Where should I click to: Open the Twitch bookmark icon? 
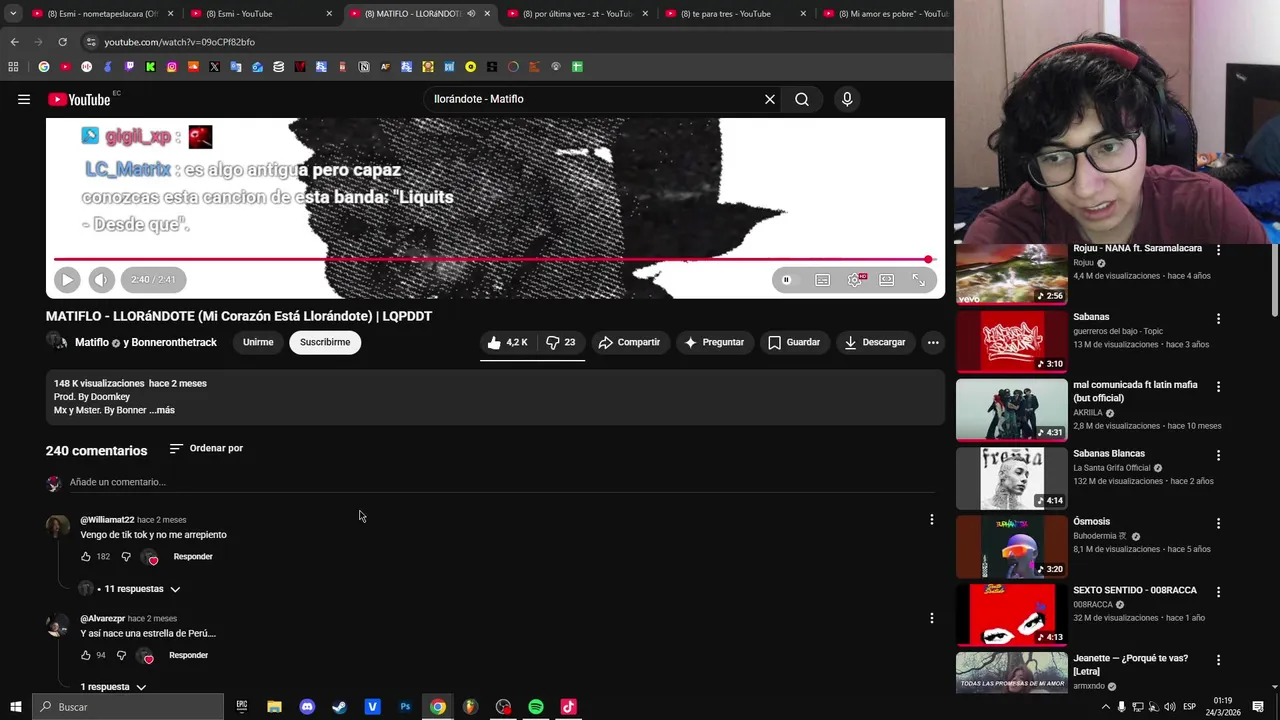tap(129, 67)
